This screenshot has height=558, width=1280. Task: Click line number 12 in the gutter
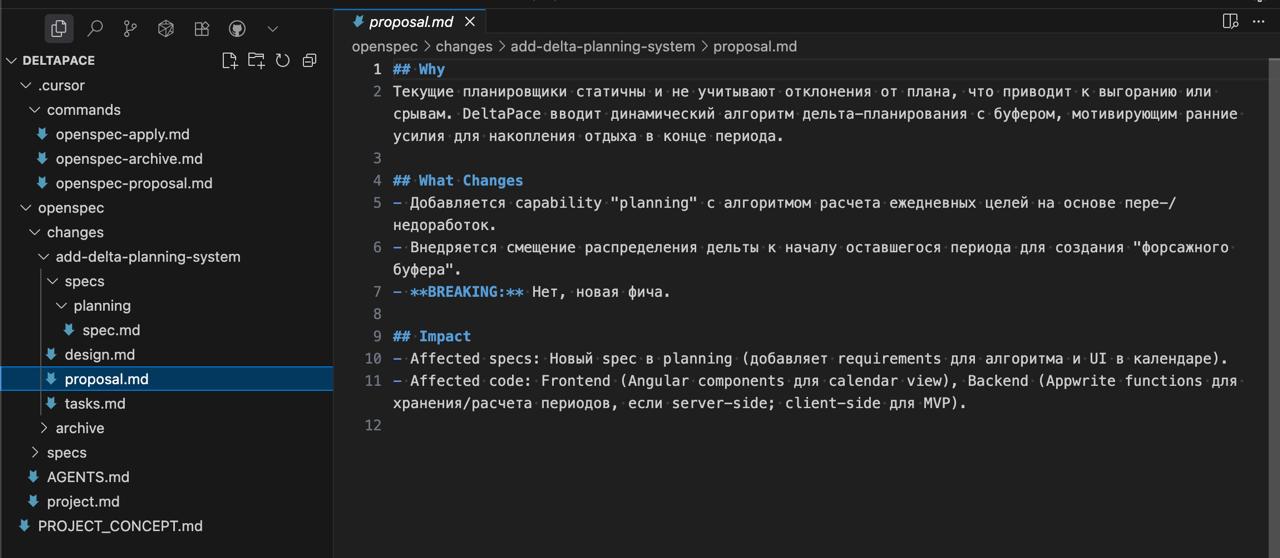coord(373,425)
